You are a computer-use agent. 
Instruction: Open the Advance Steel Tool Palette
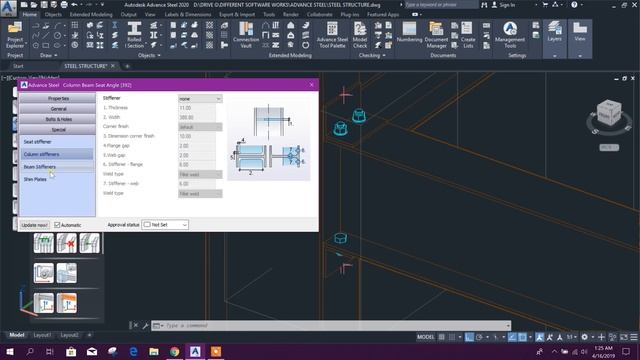click(332, 35)
